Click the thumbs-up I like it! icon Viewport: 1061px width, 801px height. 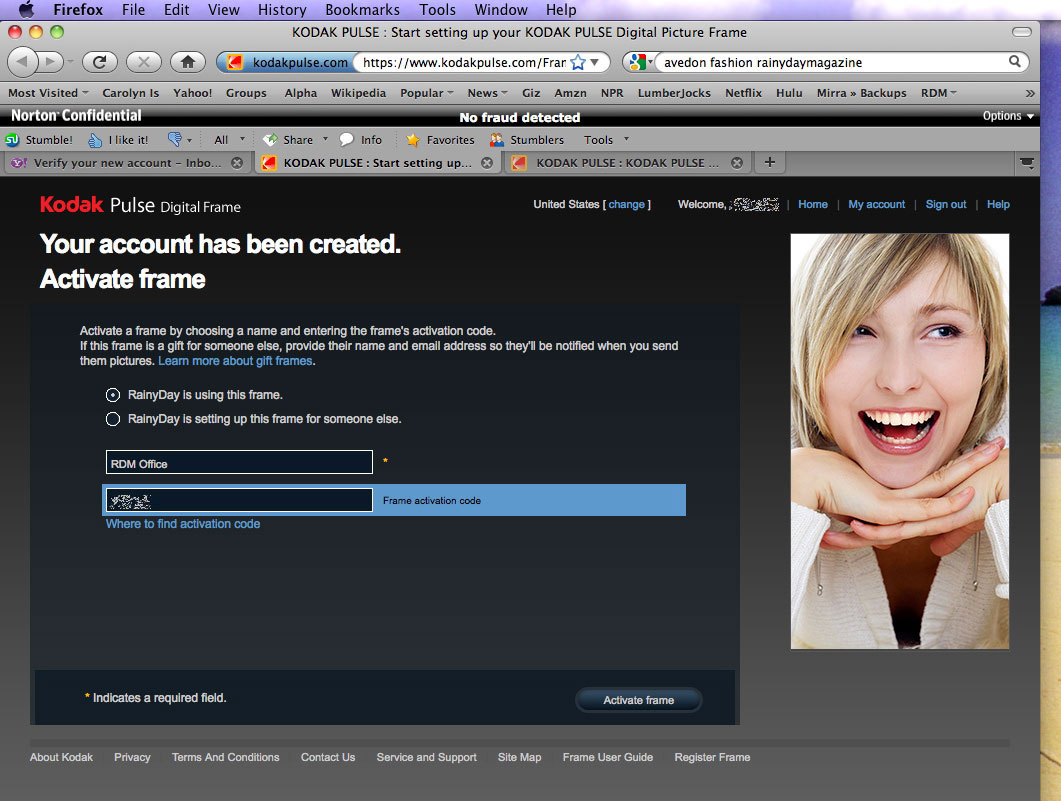tap(95, 140)
